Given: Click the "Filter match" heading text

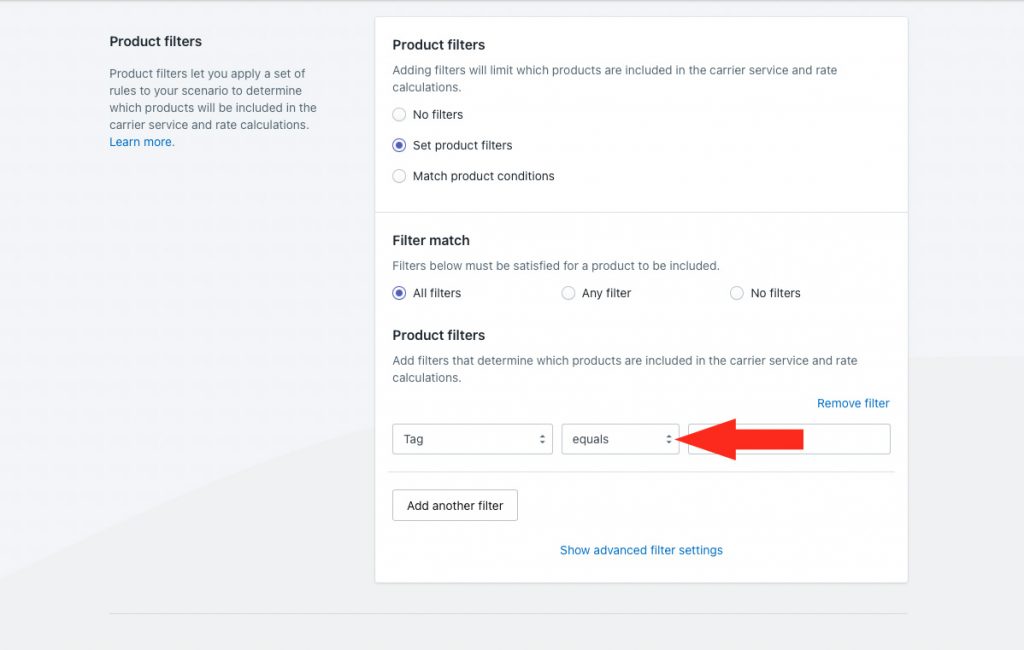Looking at the screenshot, I should coord(431,240).
